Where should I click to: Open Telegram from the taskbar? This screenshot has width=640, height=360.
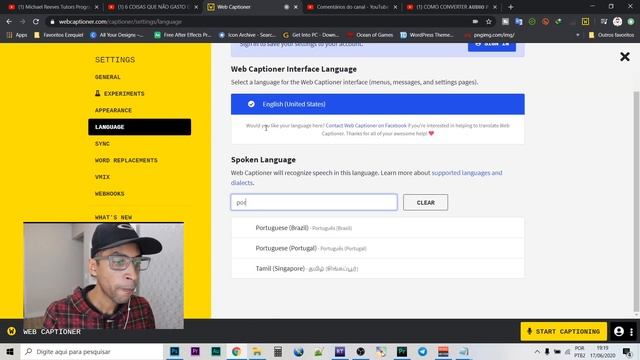(x=422, y=351)
